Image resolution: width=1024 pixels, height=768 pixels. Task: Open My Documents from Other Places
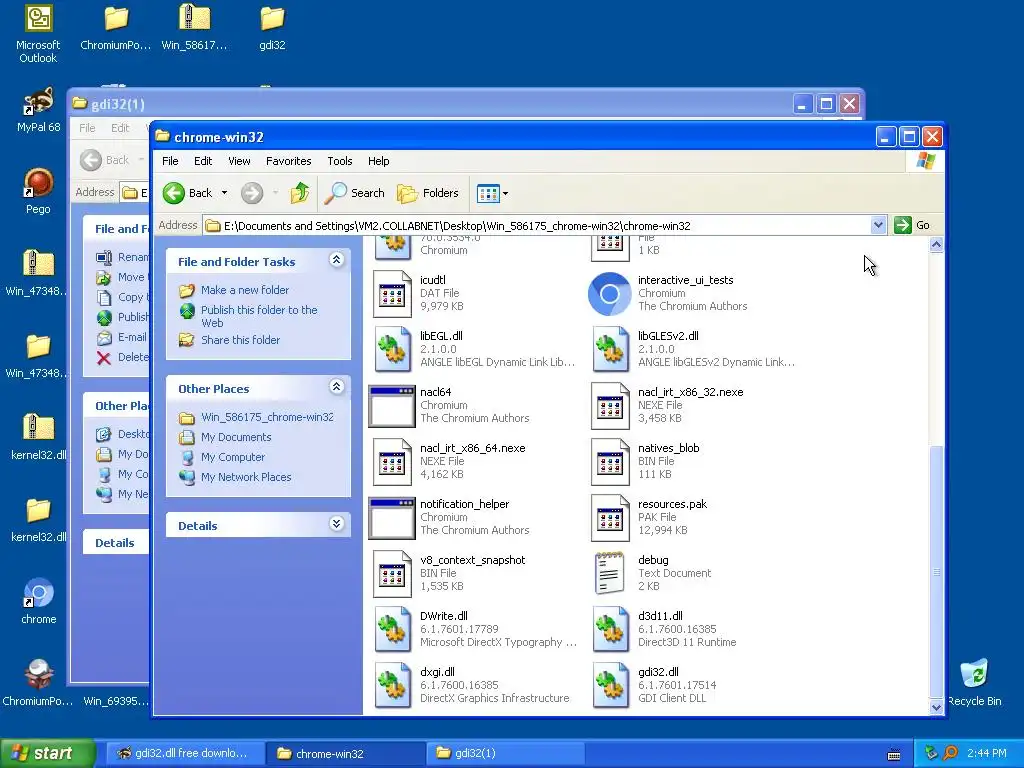point(236,437)
